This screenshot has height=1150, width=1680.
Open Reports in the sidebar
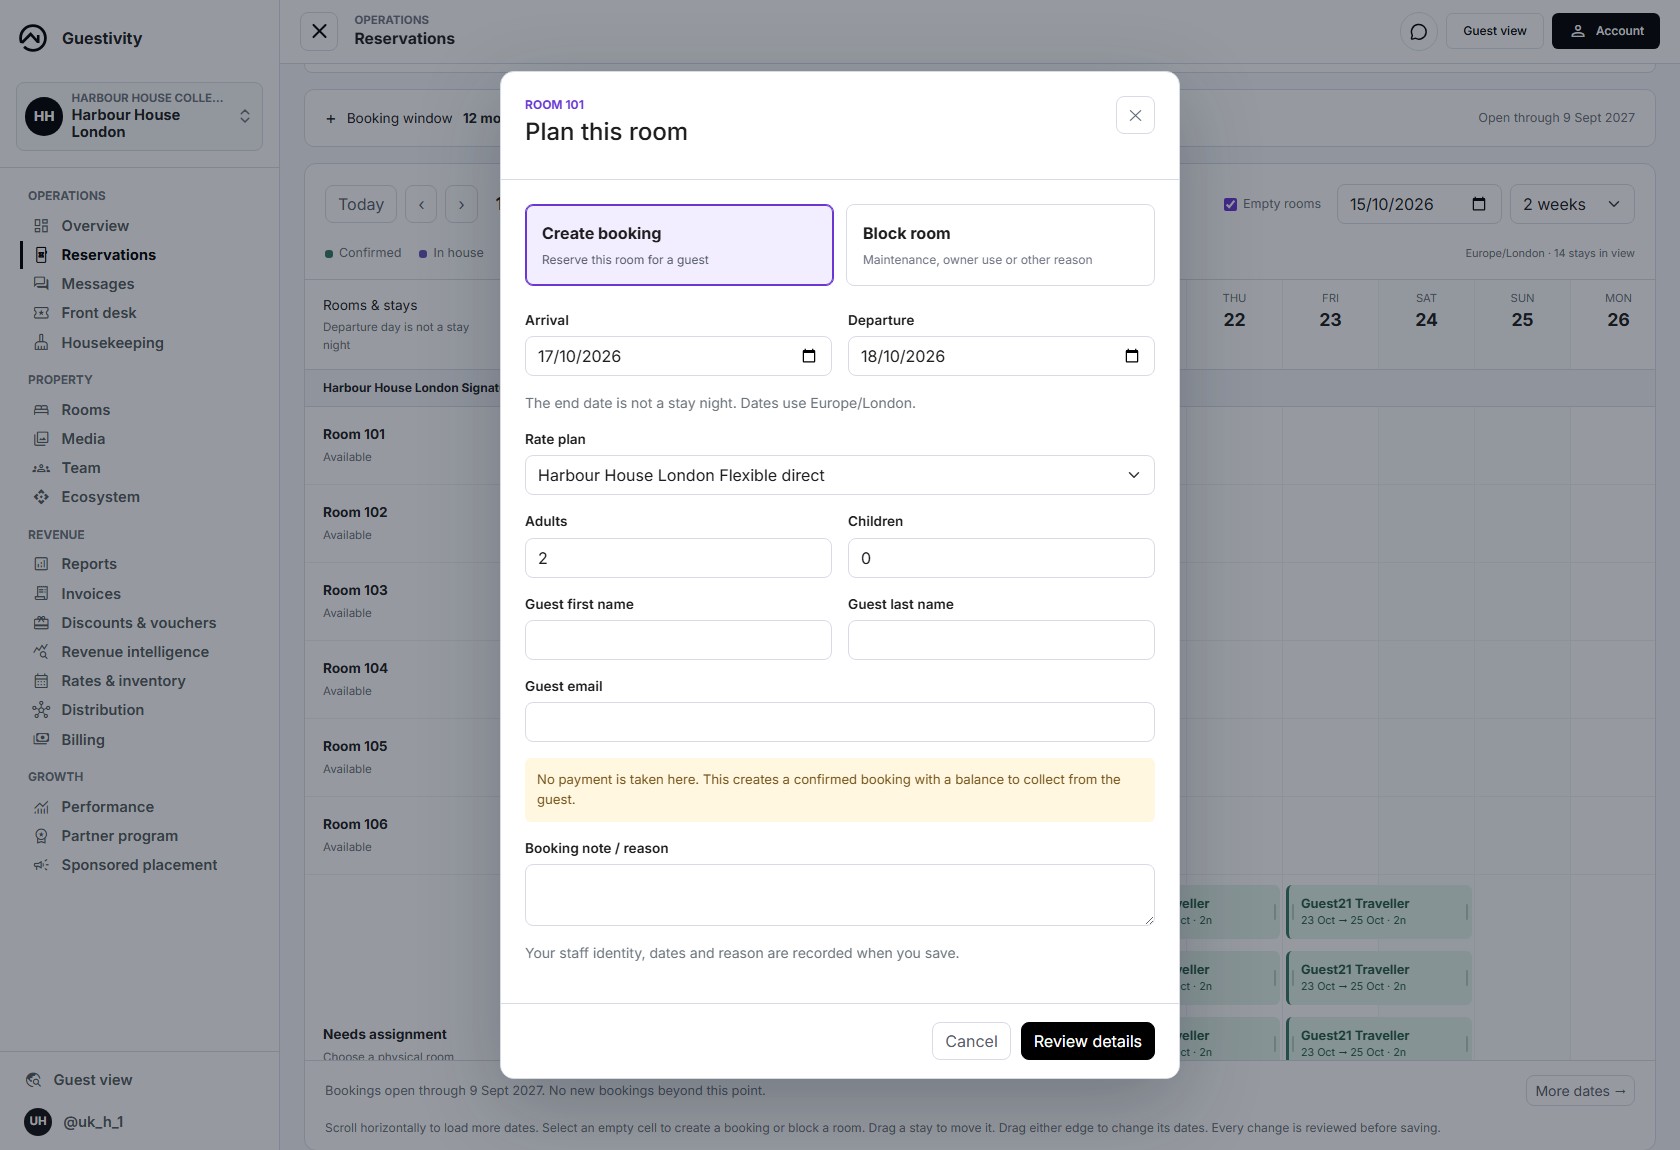point(89,564)
